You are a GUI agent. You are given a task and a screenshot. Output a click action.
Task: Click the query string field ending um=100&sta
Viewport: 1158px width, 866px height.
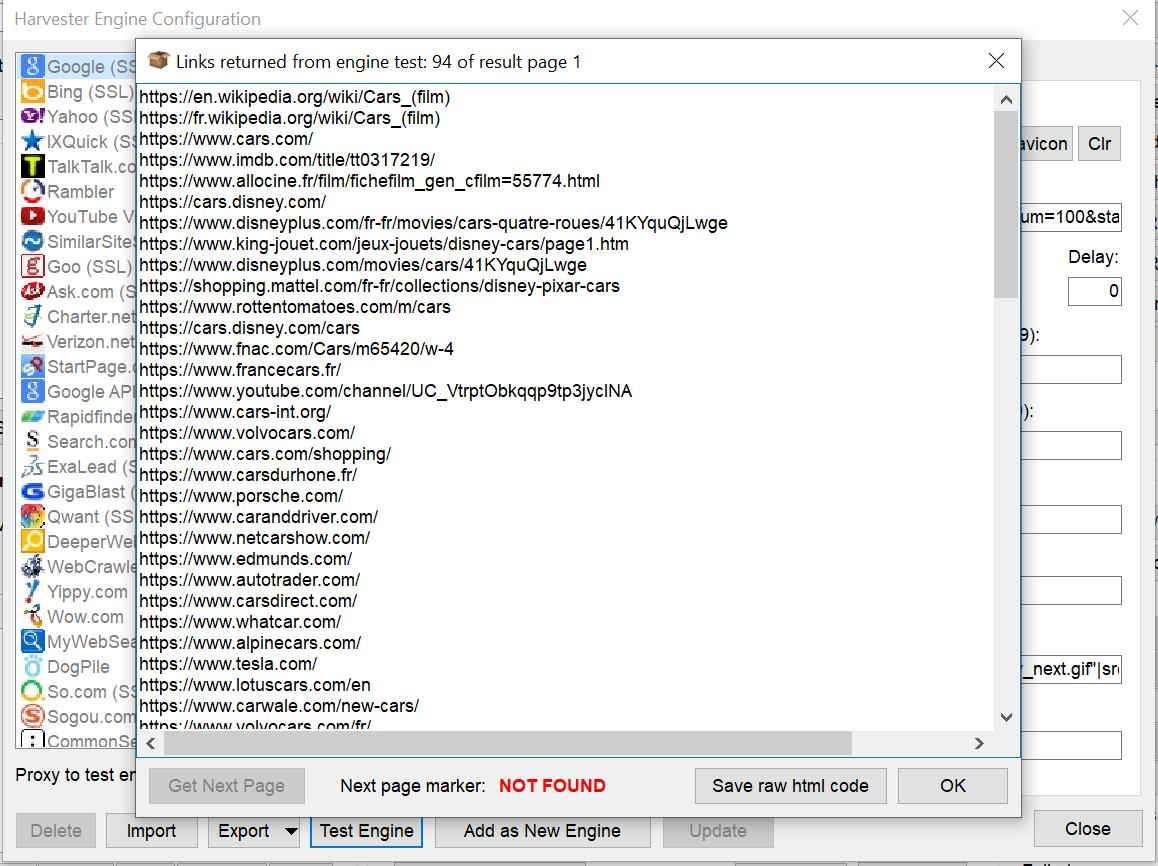1072,217
